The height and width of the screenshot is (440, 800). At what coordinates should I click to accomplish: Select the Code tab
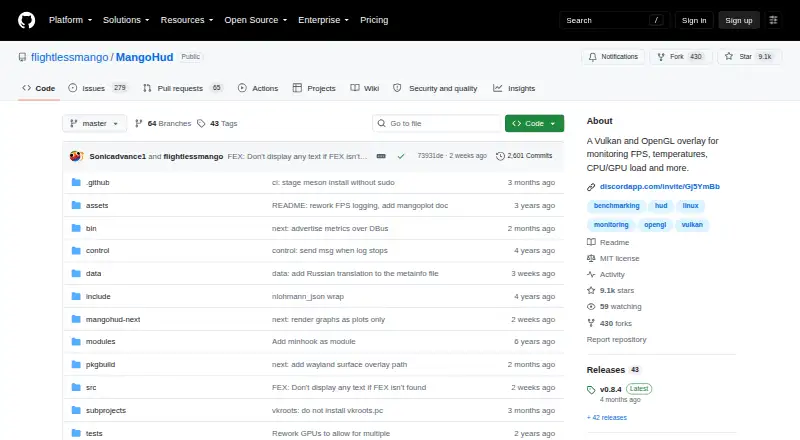[x=39, y=88]
